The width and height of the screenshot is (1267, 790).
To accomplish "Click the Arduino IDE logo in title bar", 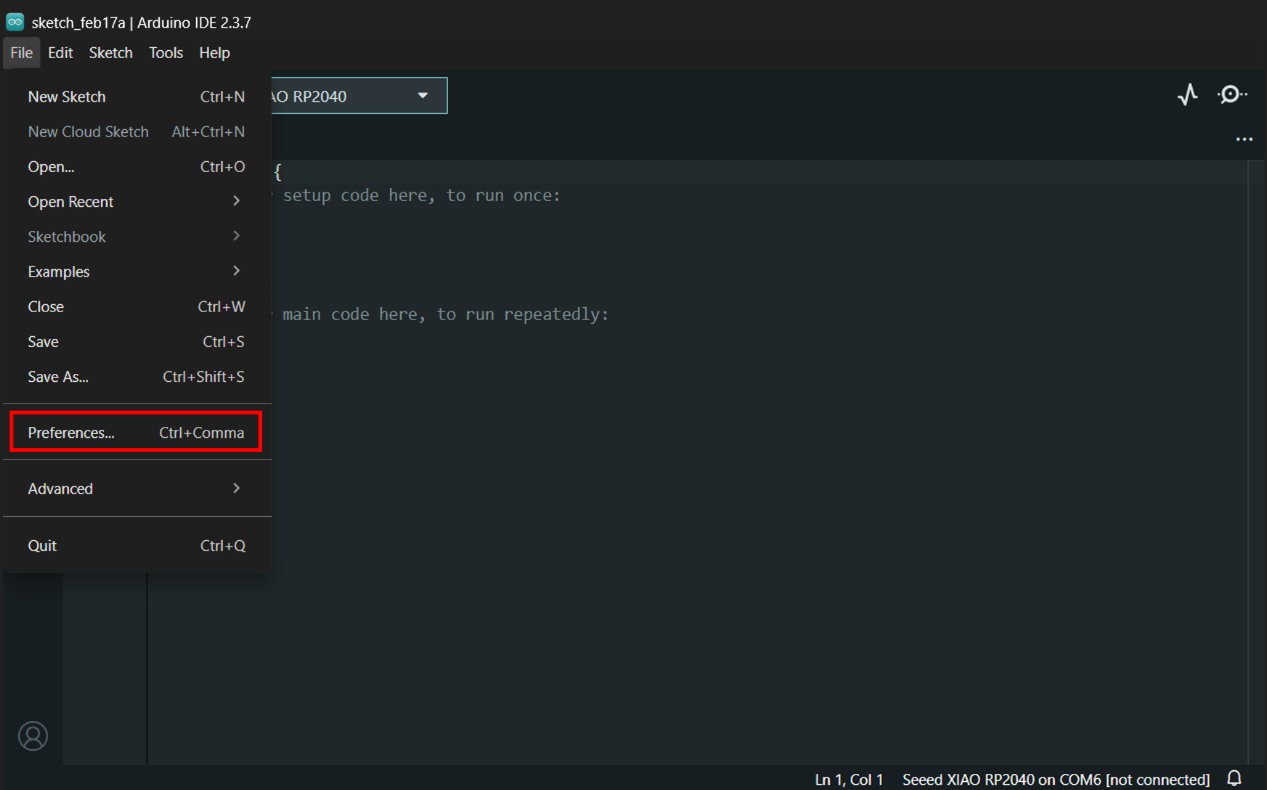I will pyautogui.click(x=14, y=22).
